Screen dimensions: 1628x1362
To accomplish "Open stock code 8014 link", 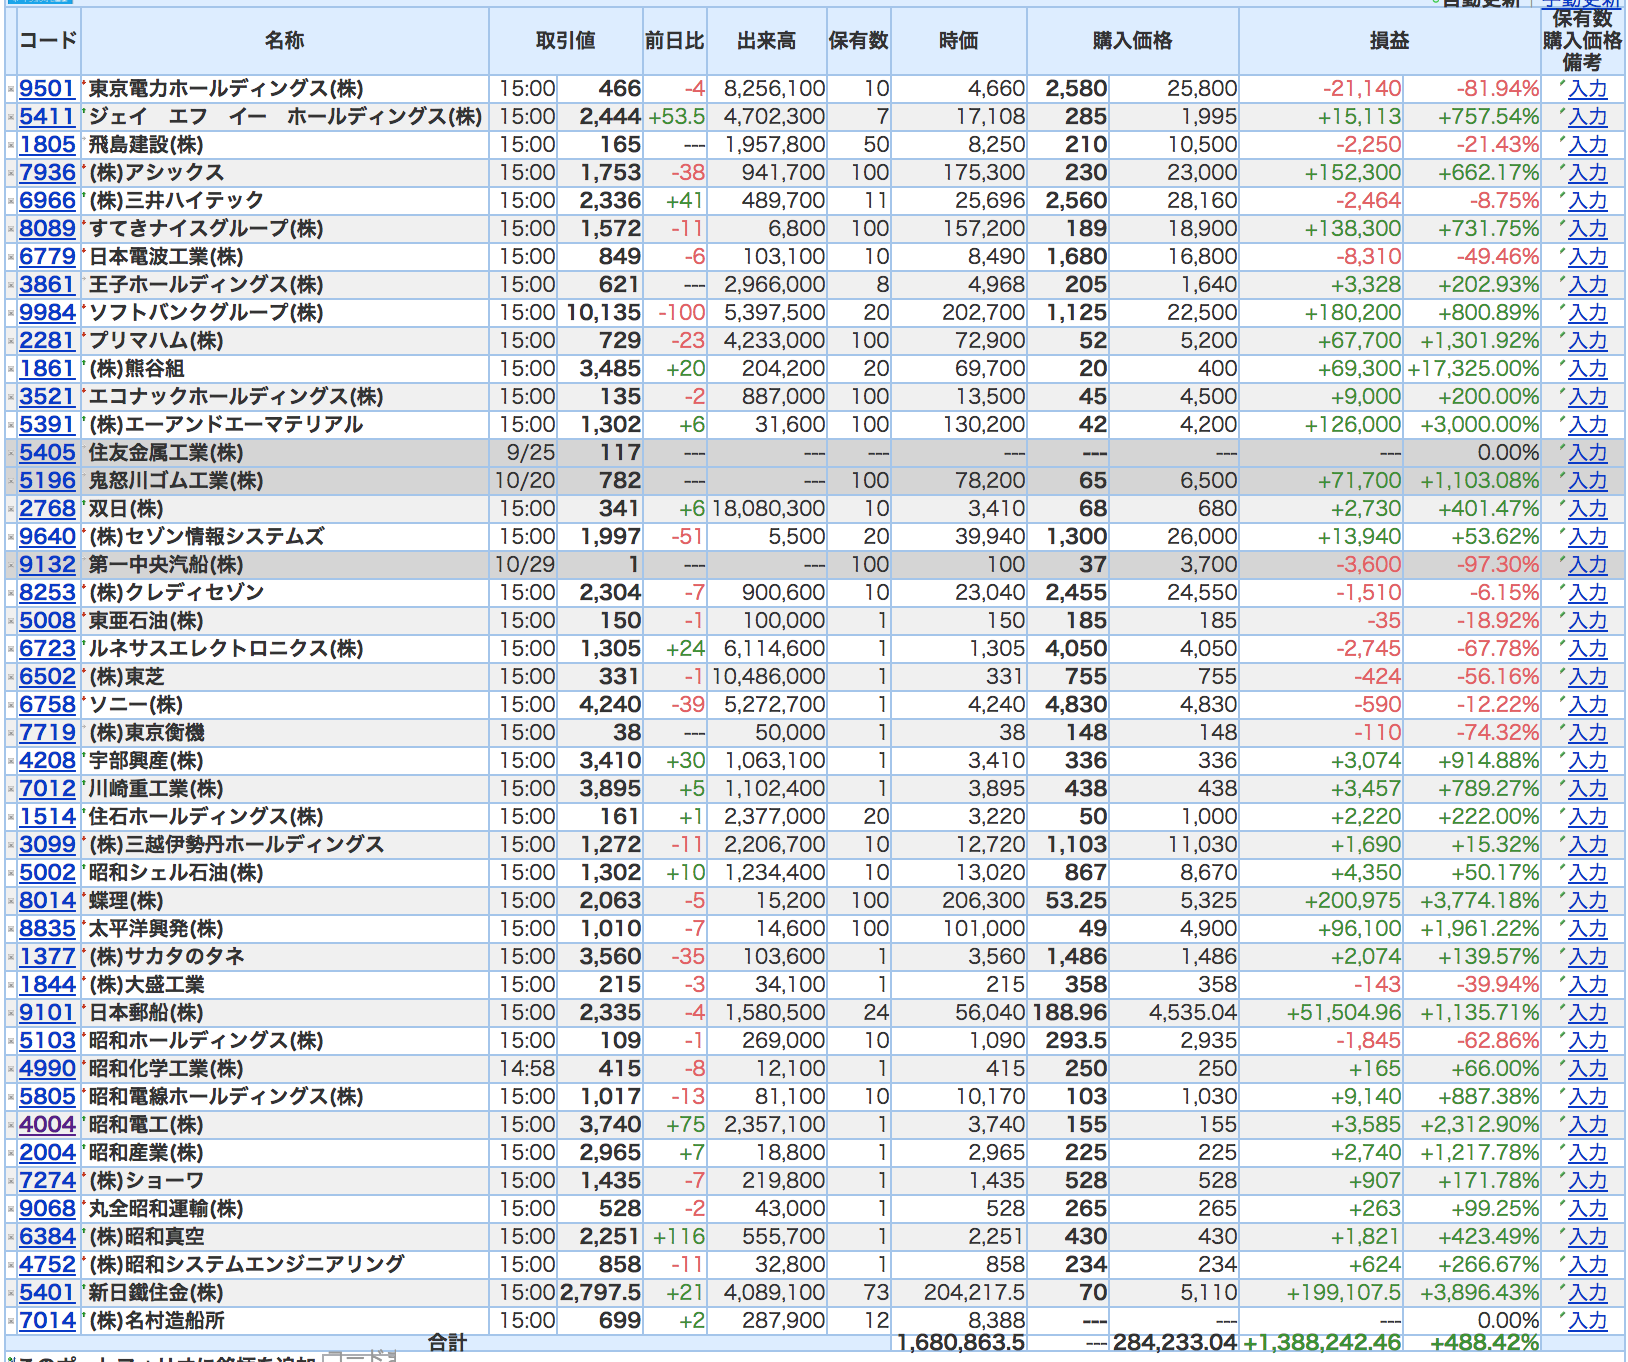I will coord(47,901).
